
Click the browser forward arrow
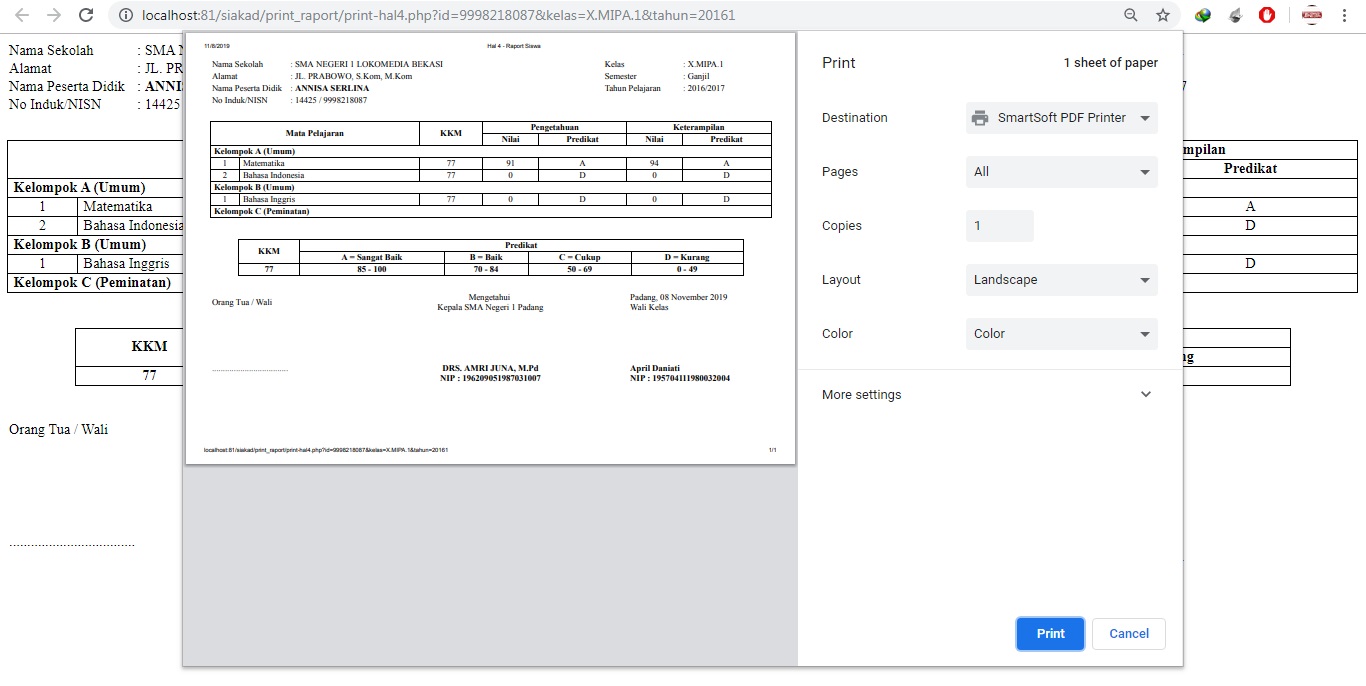(x=54, y=15)
